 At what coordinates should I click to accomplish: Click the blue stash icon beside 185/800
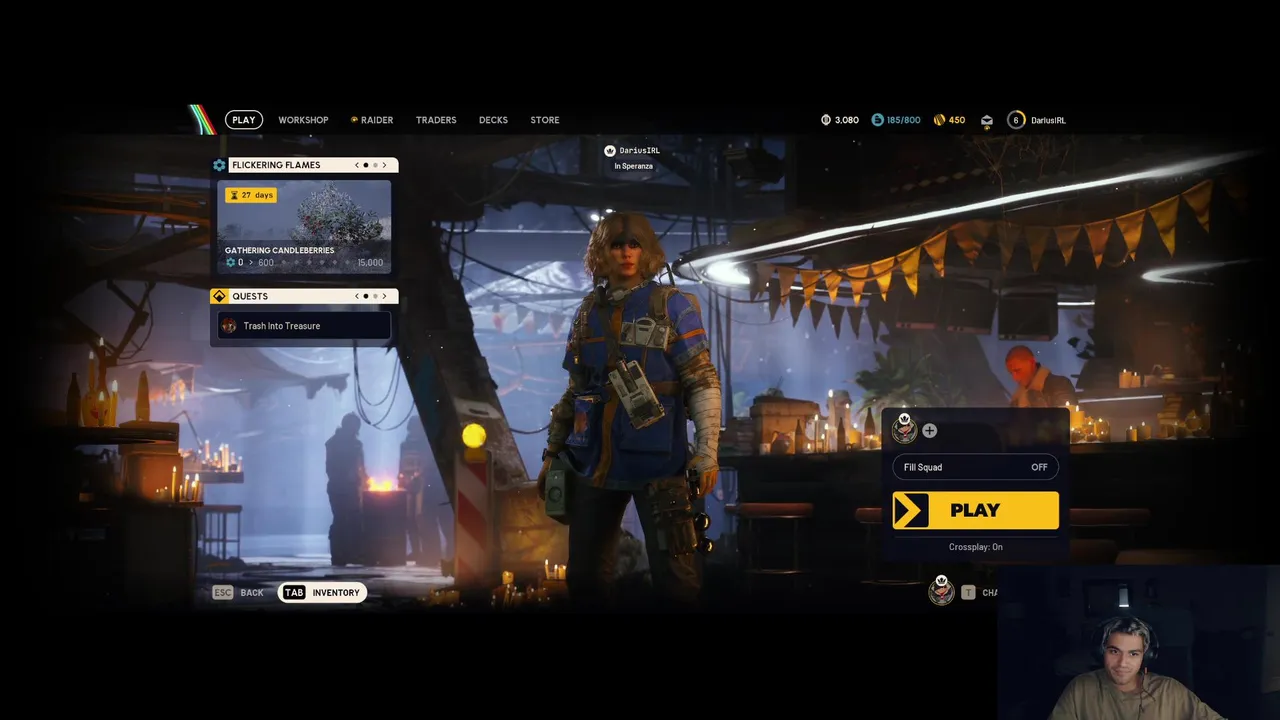(x=877, y=120)
